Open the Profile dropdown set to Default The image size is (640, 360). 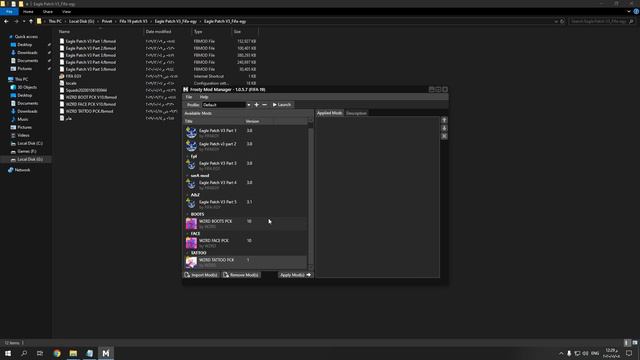[x=227, y=105]
